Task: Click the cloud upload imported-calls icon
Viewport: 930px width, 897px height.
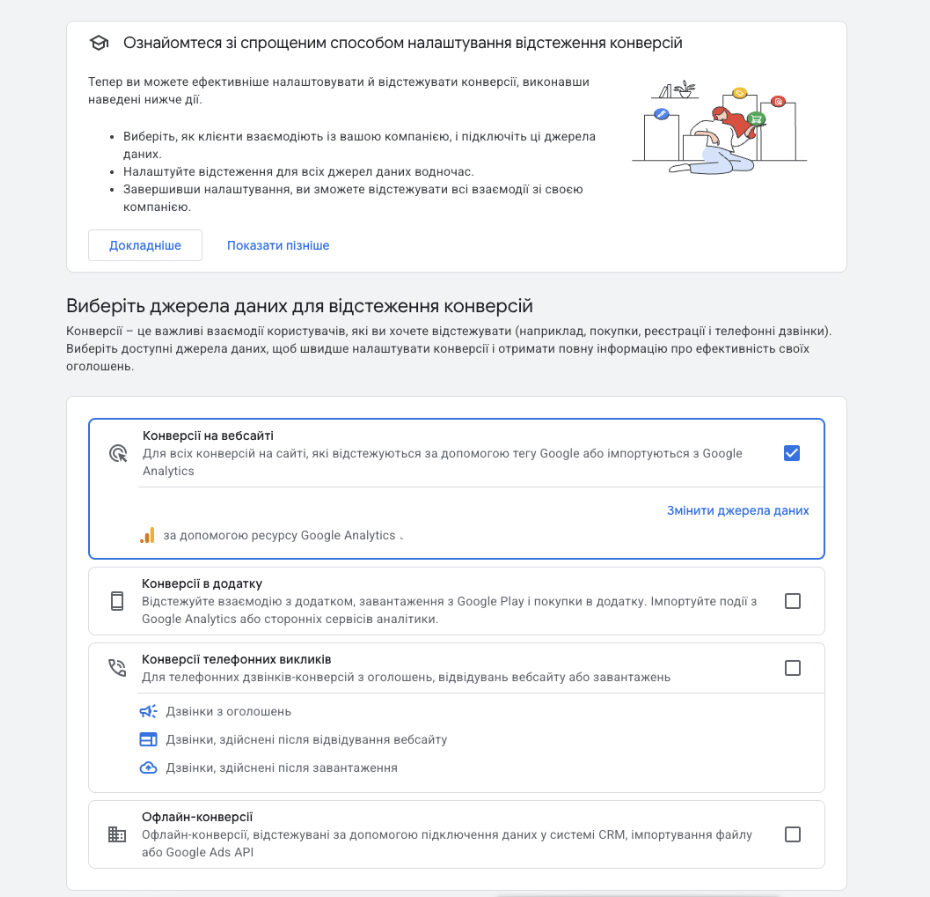Action: (x=148, y=768)
